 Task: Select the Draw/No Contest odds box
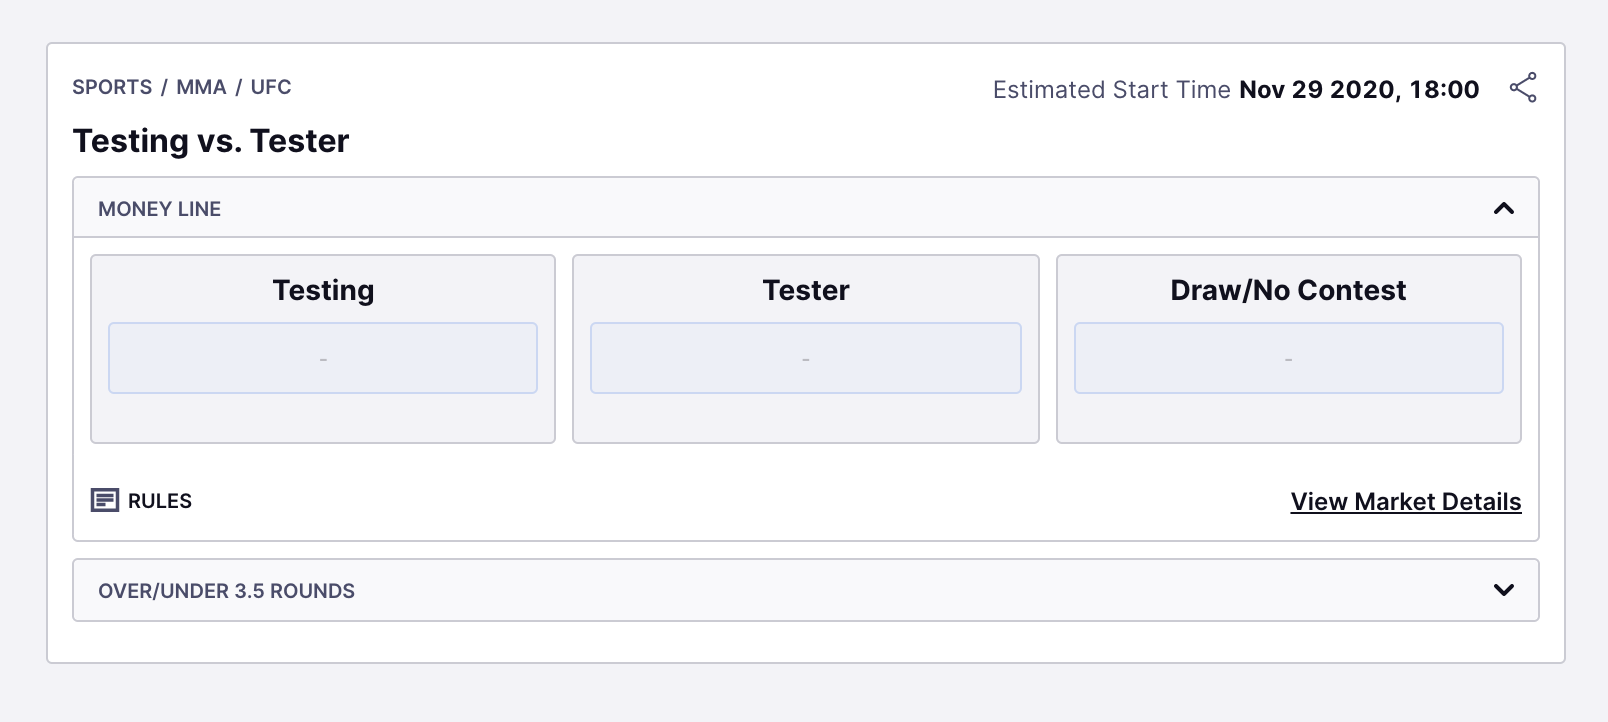tap(1288, 358)
